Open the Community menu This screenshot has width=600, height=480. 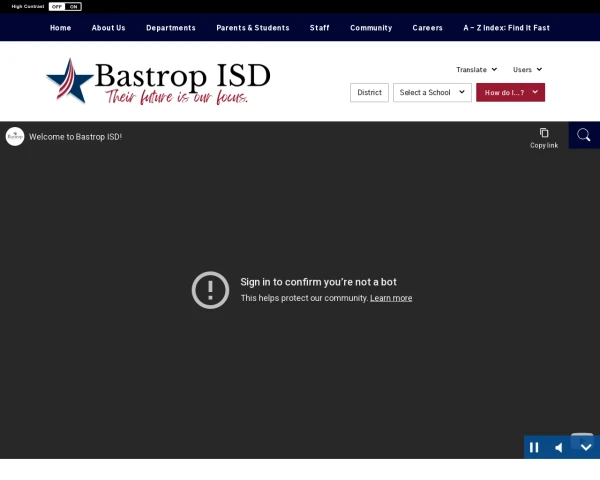[x=371, y=28]
